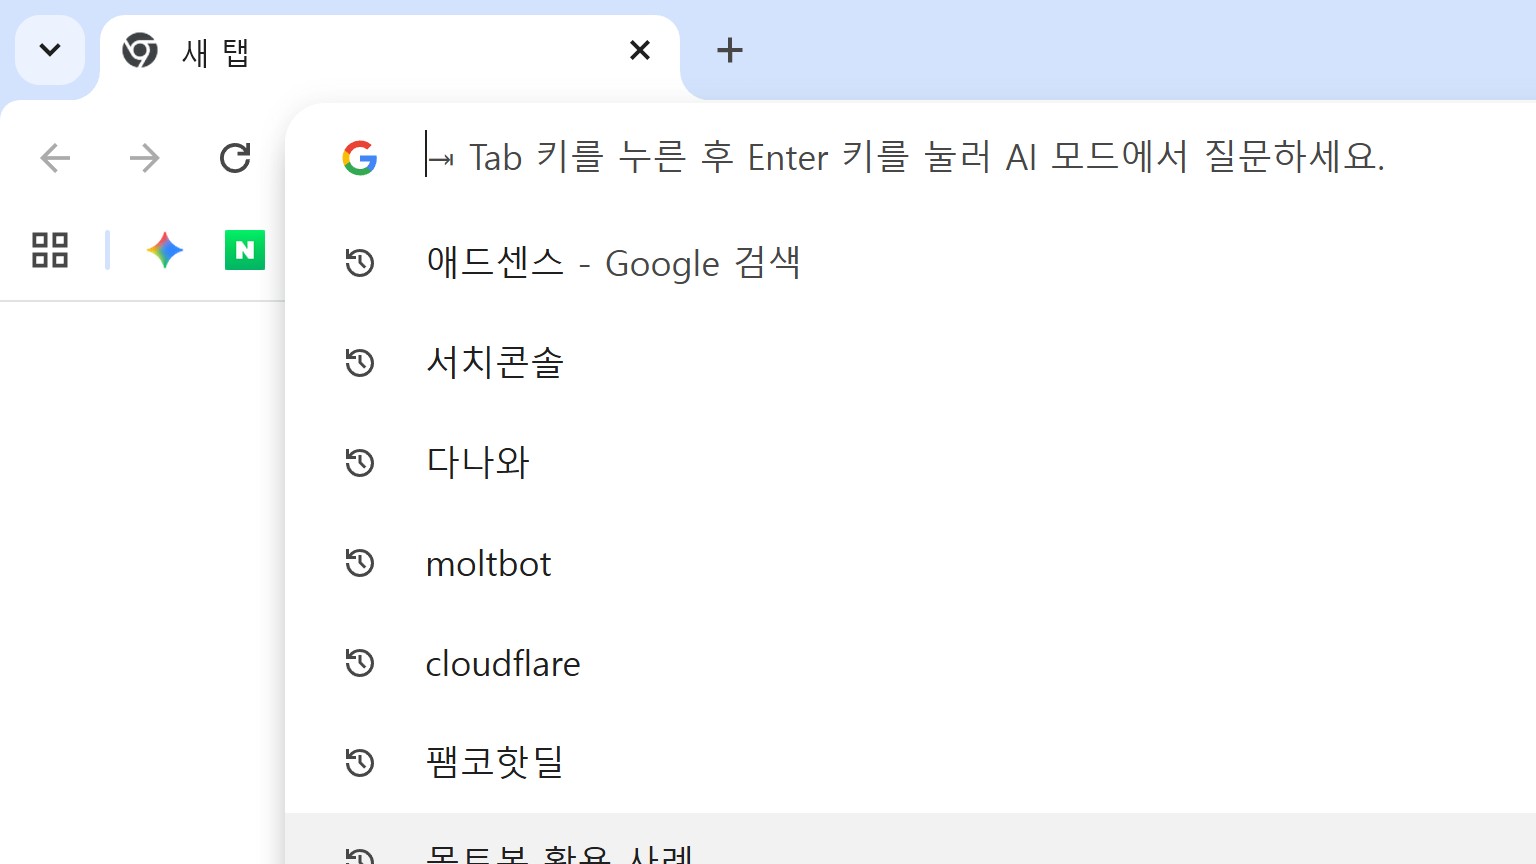Click the history clock icon beside 다나와
This screenshot has width=1536, height=864.
[360, 463]
